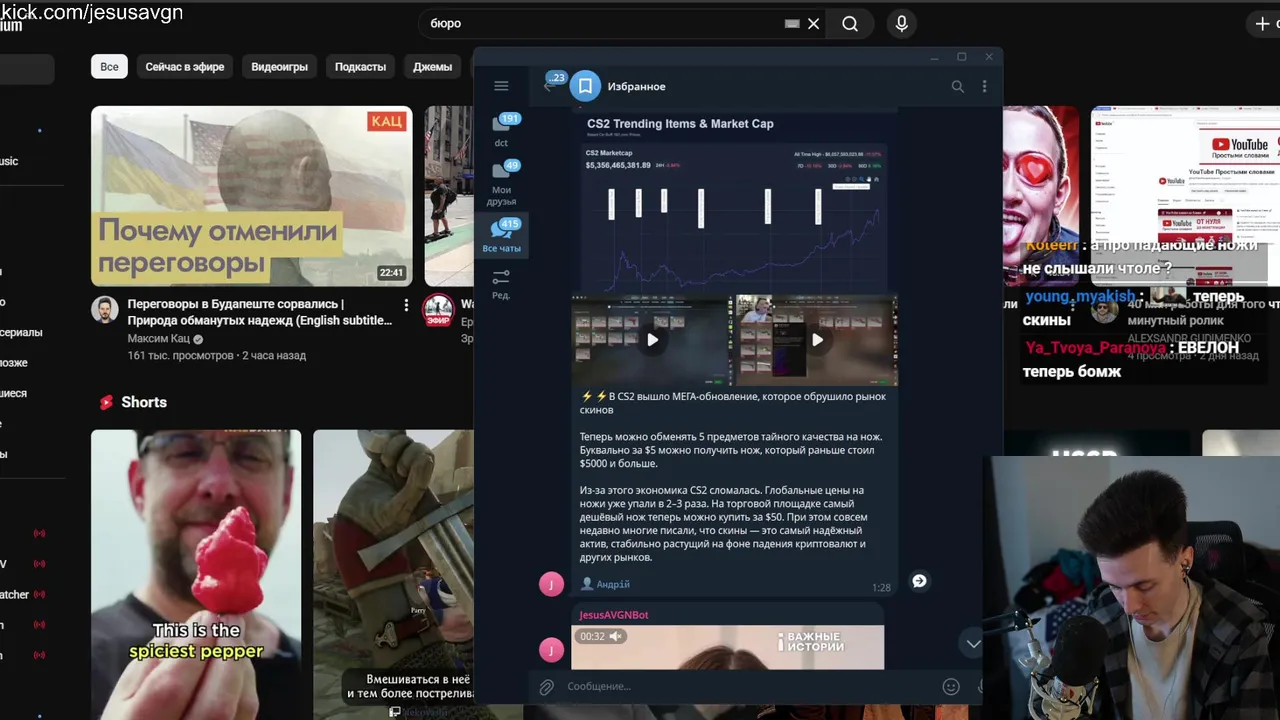Play the left video in message
The image size is (1280, 720).
652,340
